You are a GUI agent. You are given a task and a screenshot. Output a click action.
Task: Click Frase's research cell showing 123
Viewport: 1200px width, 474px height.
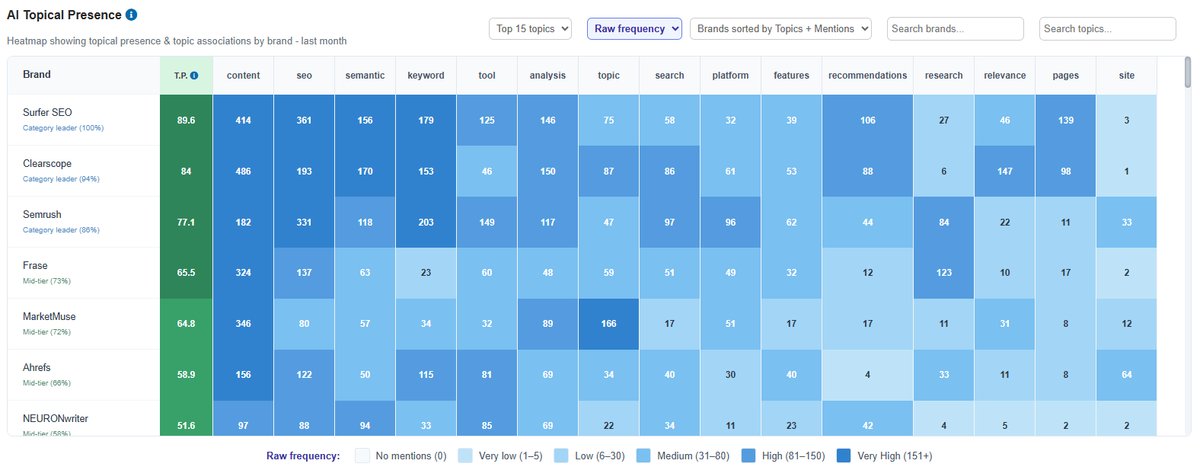tap(944, 273)
